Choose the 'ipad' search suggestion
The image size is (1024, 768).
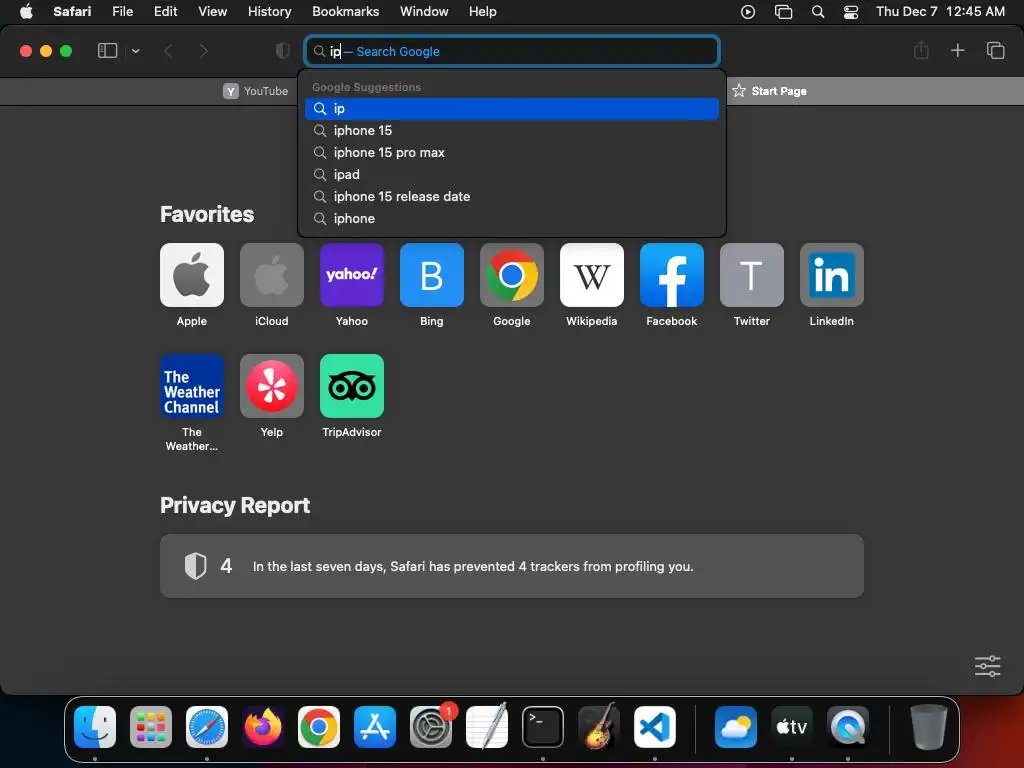512,174
